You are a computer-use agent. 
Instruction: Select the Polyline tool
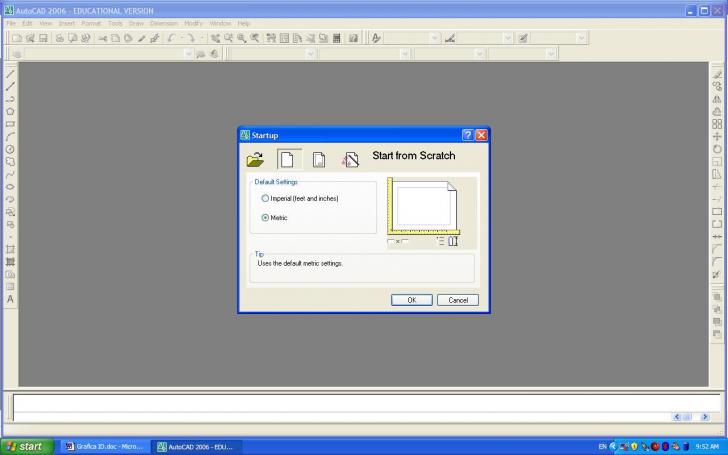coord(10,99)
